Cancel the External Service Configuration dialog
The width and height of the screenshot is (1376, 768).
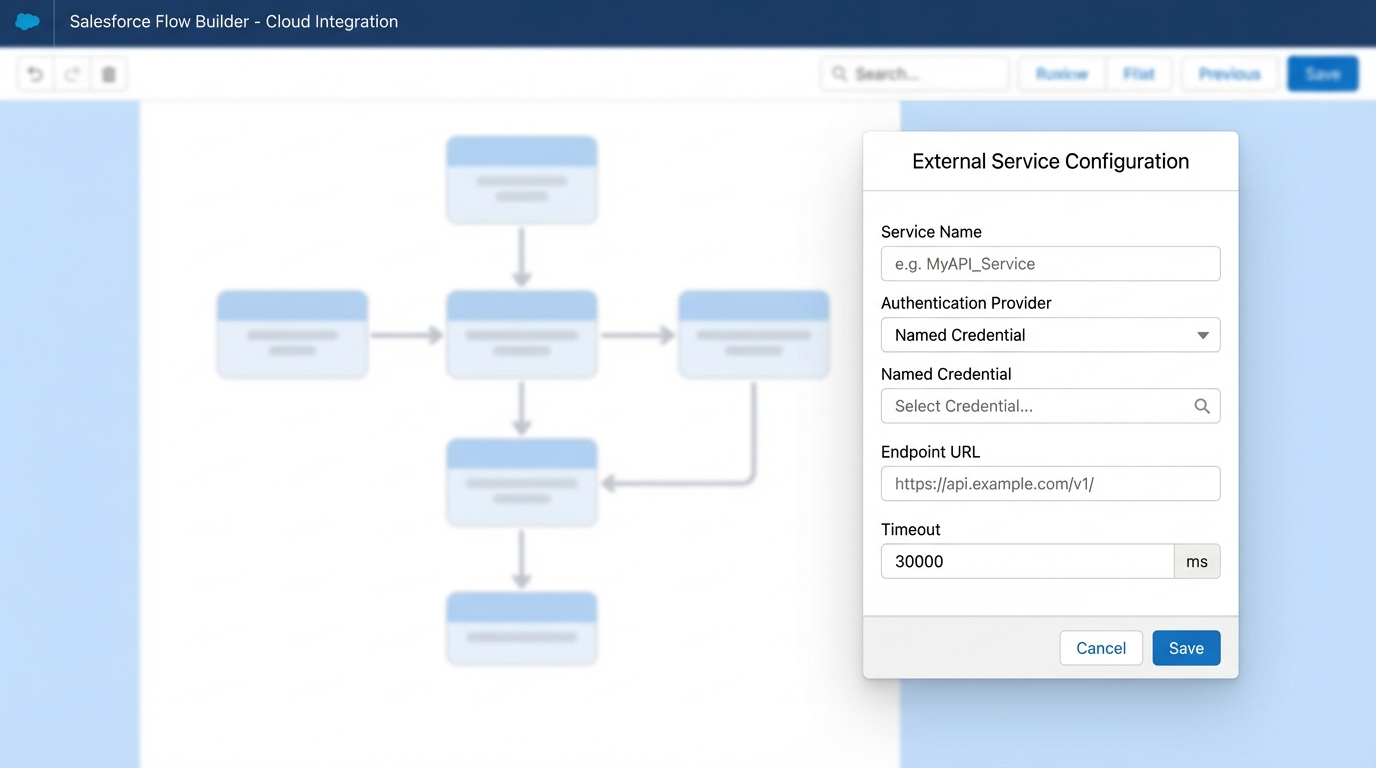point(1101,648)
